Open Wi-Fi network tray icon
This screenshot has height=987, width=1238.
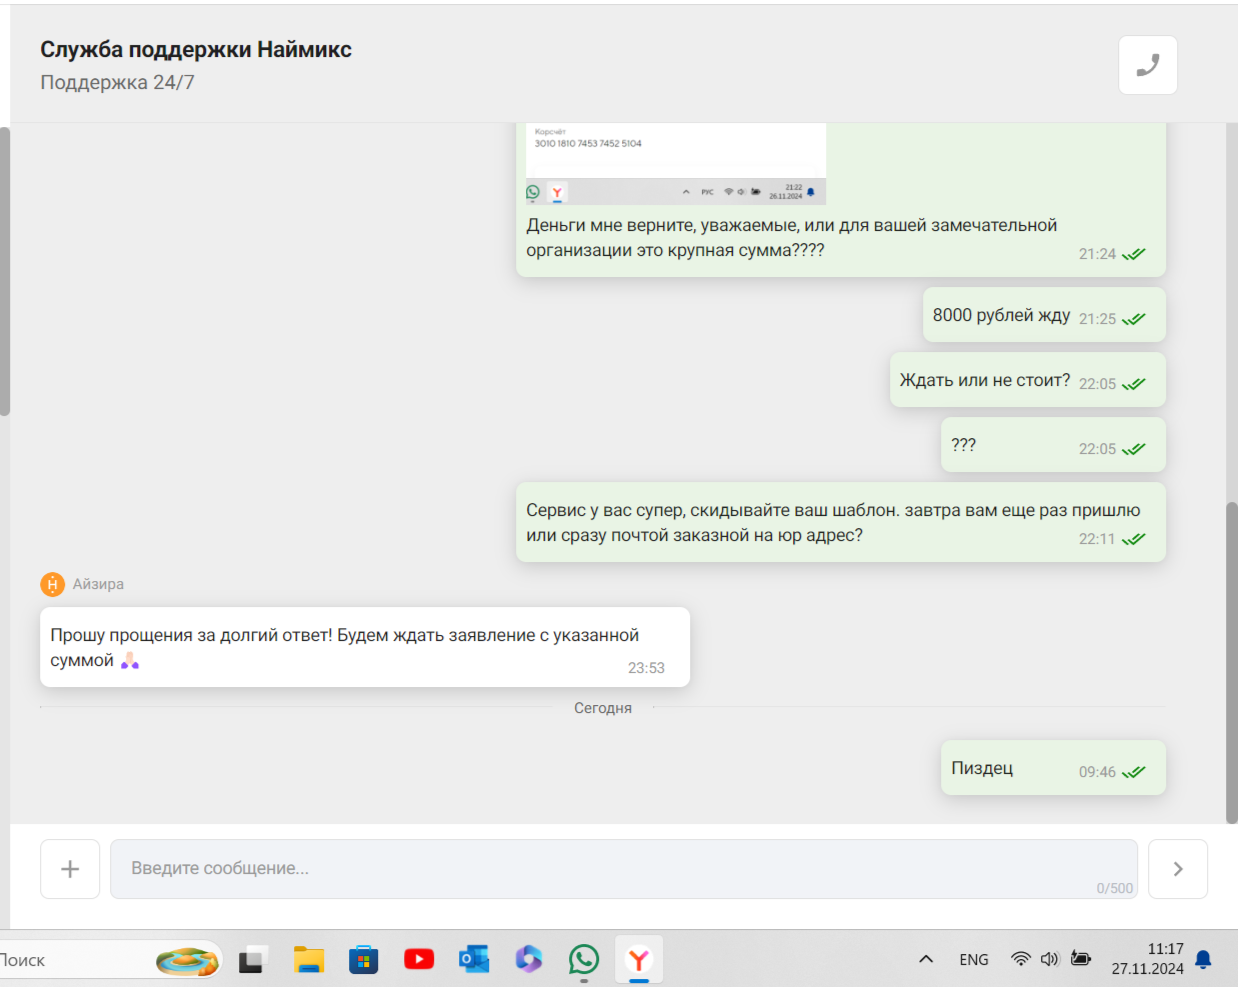pyautogui.click(x=1021, y=959)
